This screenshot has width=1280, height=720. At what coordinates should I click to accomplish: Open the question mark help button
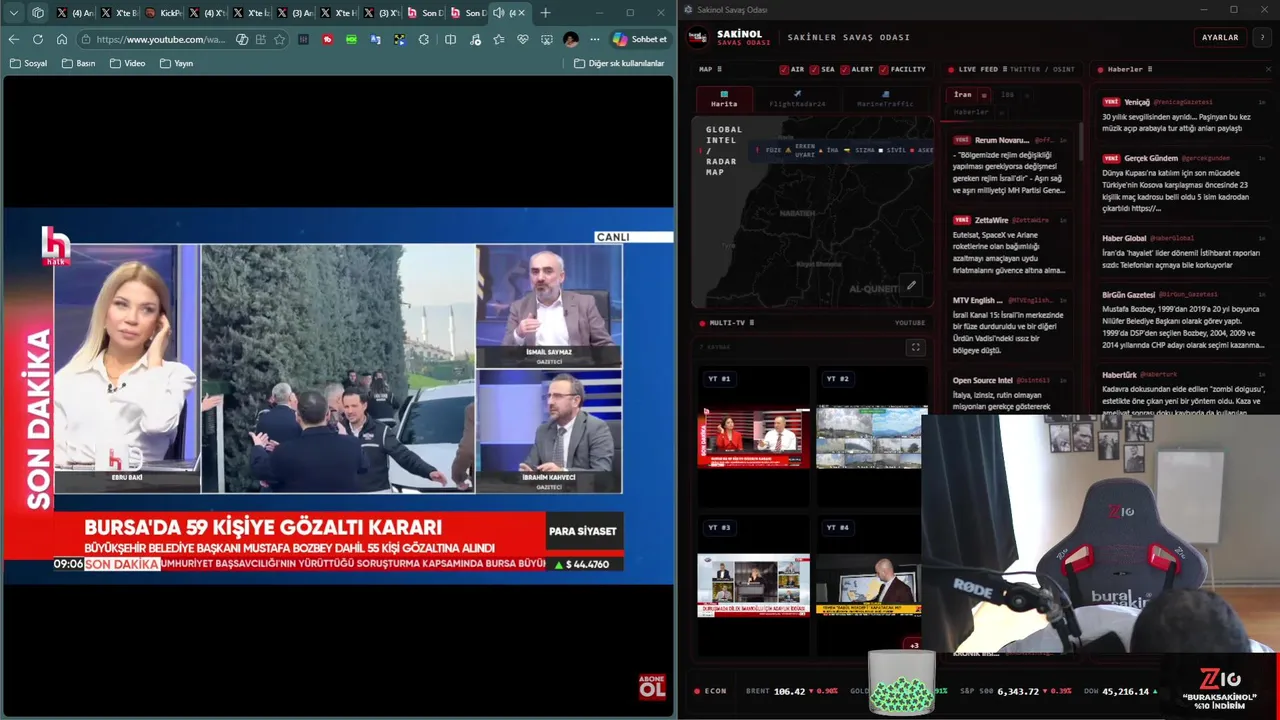tap(1262, 37)
